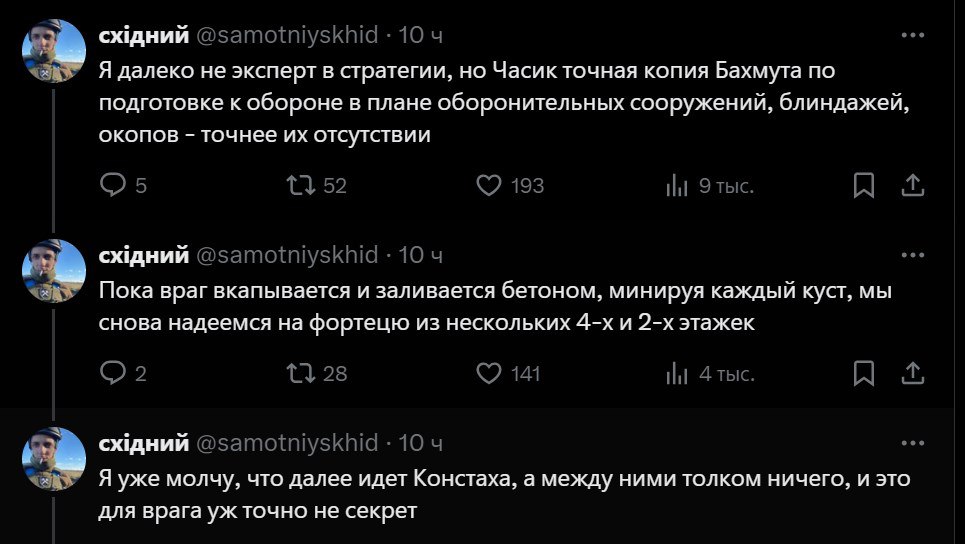Share the first tweet about Часик
965x544 pixels.
coord(912,185)
